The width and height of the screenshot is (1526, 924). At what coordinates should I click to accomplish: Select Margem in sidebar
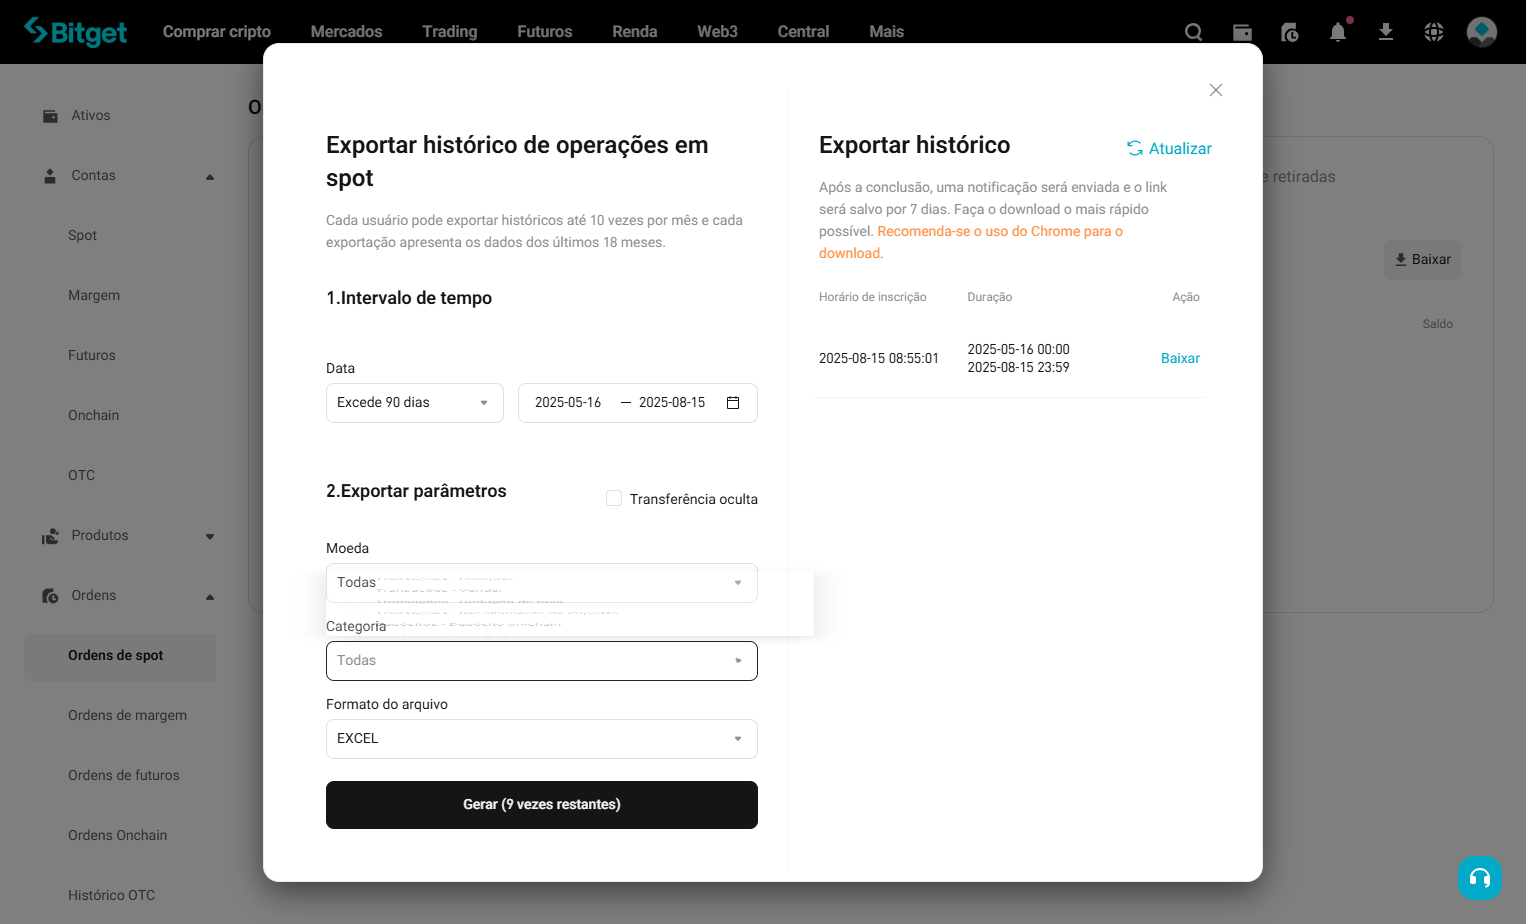click(x=94, y=296)
